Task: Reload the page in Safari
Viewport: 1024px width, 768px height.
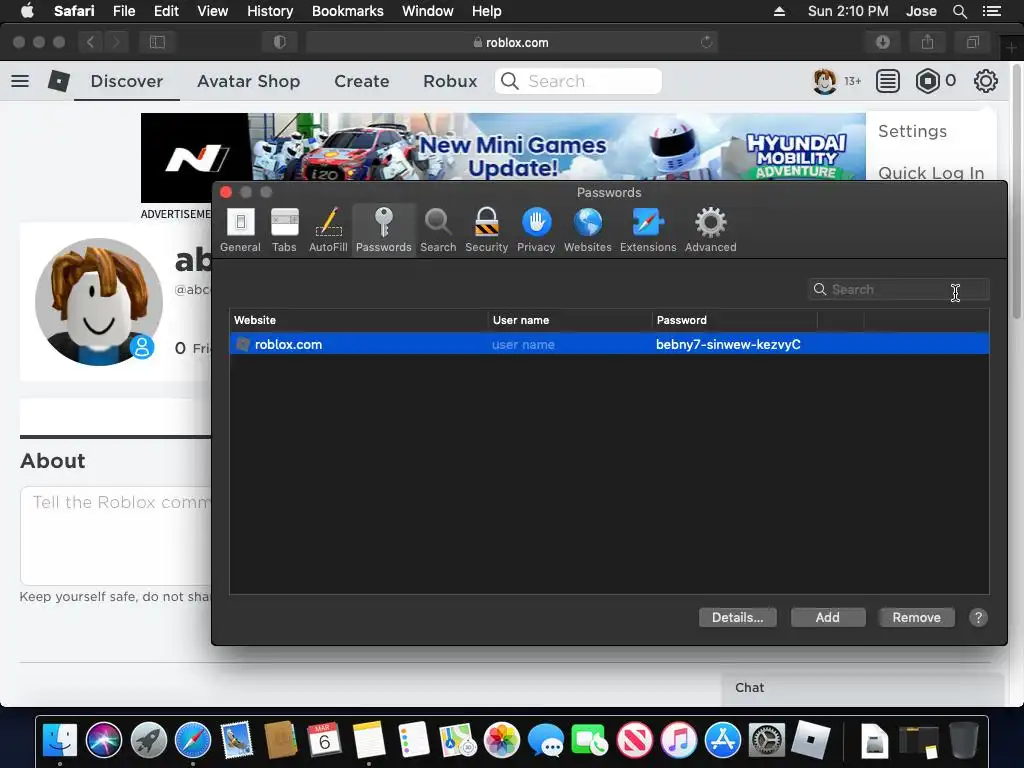Action: [706, 42]
